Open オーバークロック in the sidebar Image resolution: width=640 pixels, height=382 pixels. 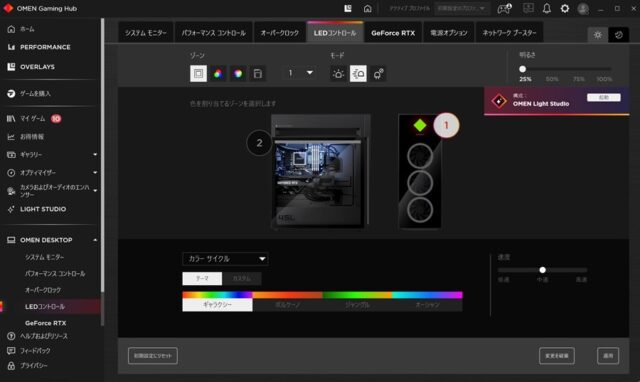point(43,290)
